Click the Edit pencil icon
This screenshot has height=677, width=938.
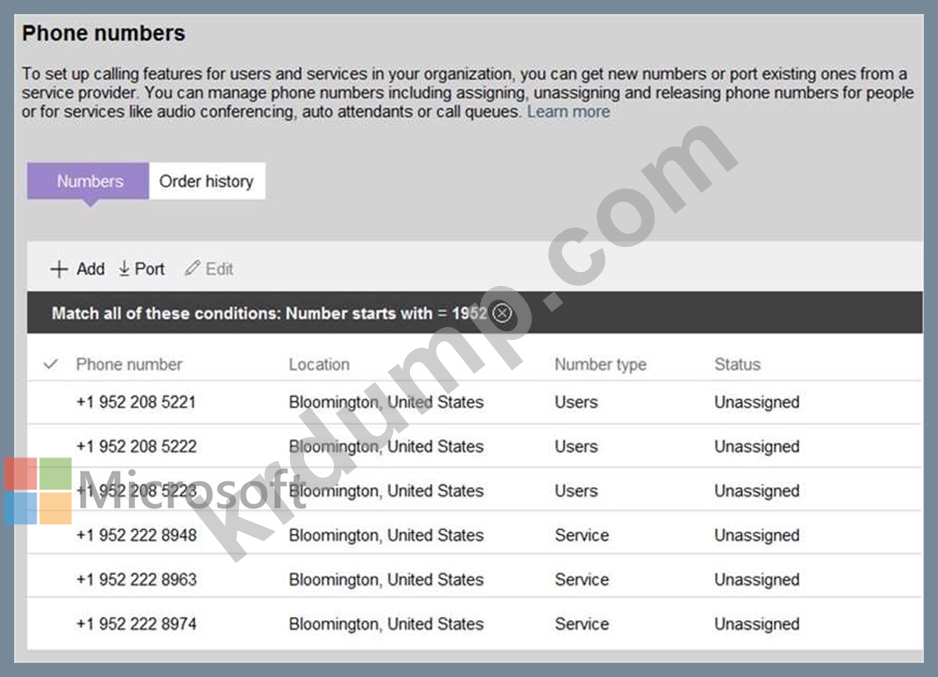(192, 269)
